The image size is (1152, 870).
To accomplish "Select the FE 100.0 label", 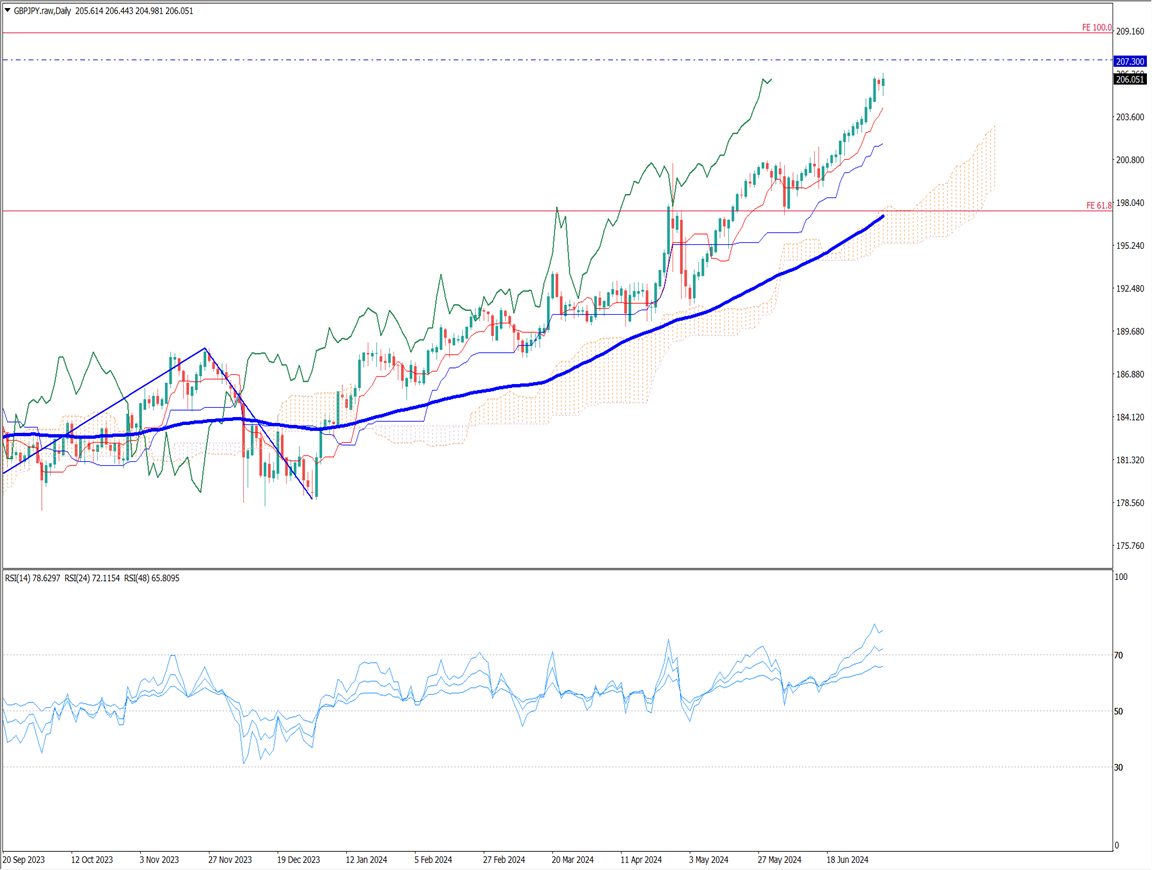I will point(1096,28).
